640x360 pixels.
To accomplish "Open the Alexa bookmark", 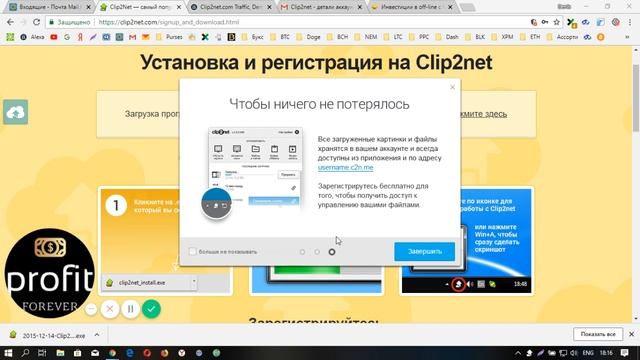I will click(x=32, y=37).
